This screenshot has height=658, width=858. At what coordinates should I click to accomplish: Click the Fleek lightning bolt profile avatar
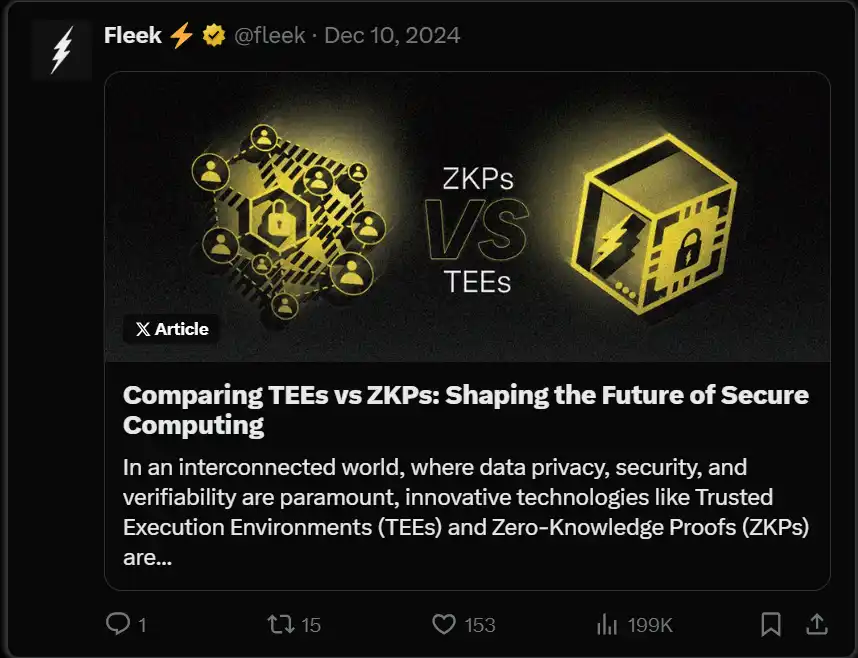pyautogui.click(x=59, y=48)
